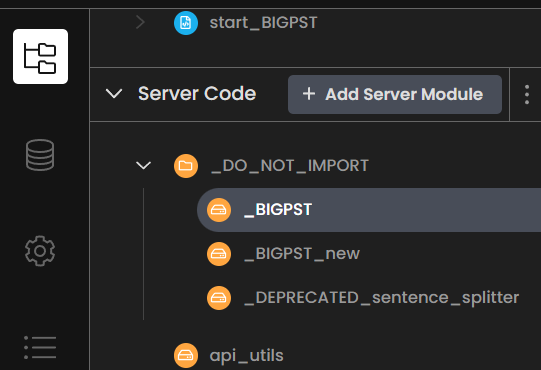Open the list view sidebar icon

tap(40, 348)
